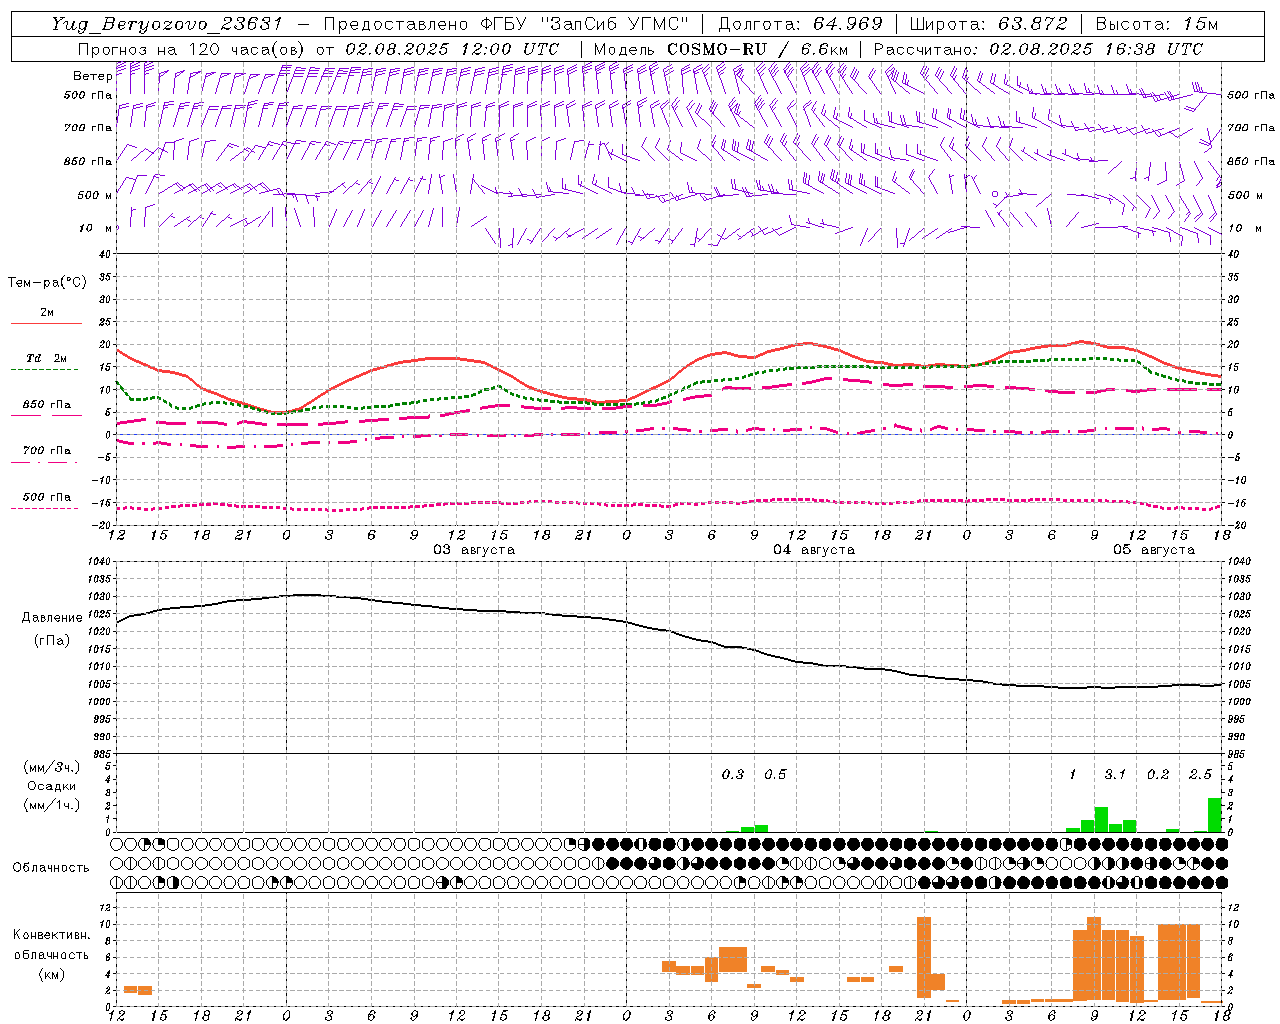This screenshot has width=1280, height=1024.
Task: Click the 2.5 precipitation total
Action: [1200, 774]
